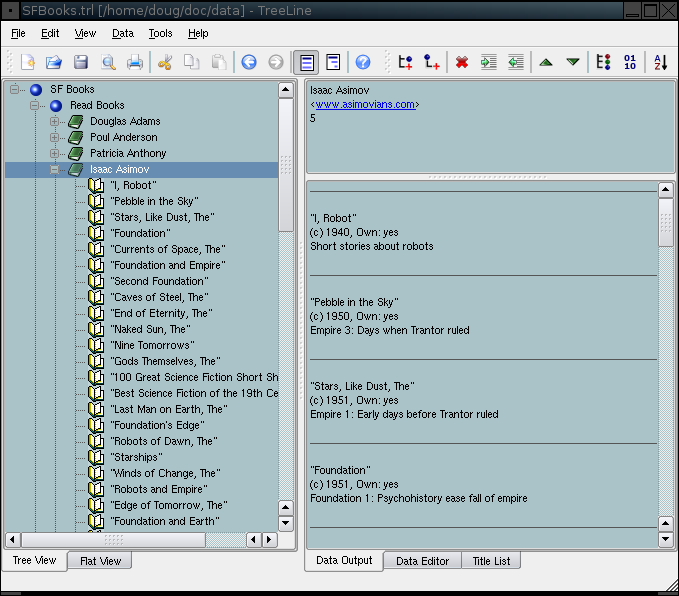Viewport: 679px width, 596px height.
Task: Add a child node via toolbar icon
Action: click(x=432, y=62)
